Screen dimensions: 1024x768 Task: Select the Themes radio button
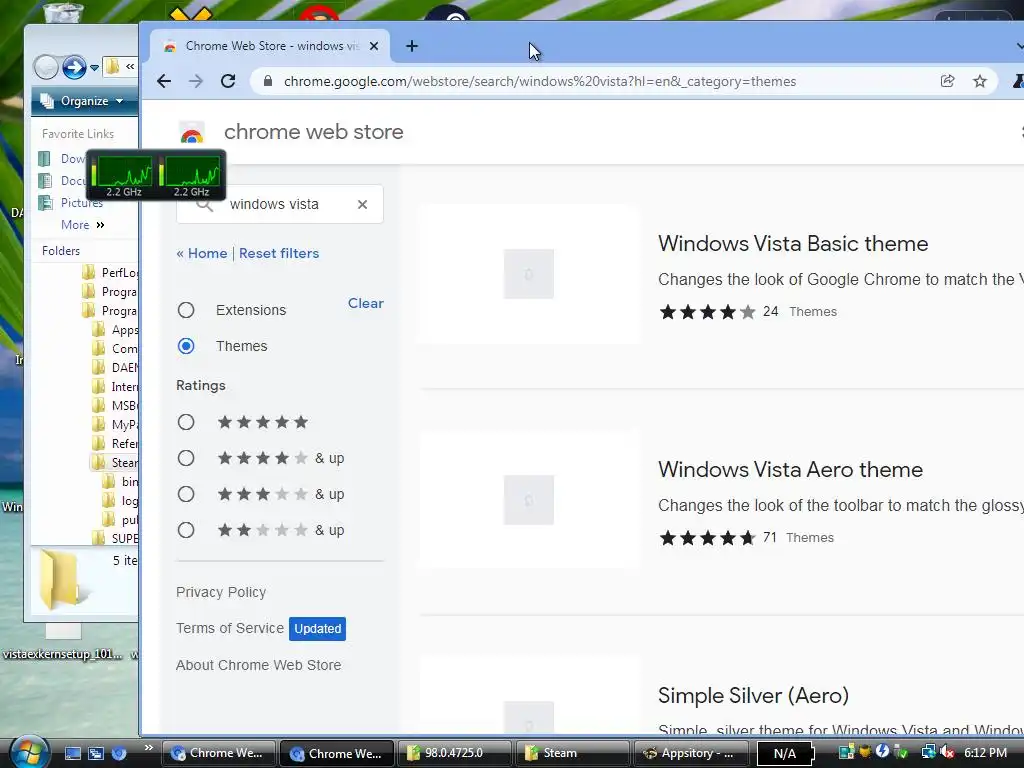186,346
